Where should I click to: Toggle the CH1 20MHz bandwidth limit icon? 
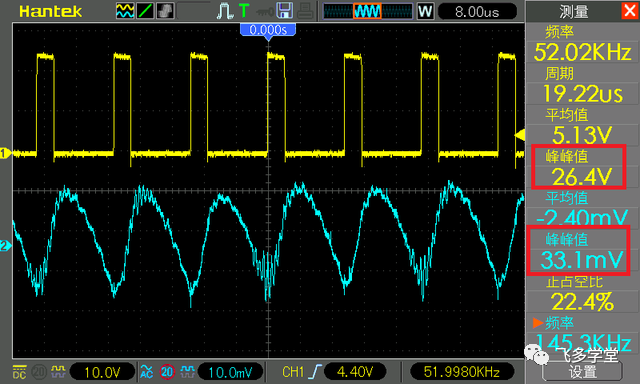click(39, 372)
